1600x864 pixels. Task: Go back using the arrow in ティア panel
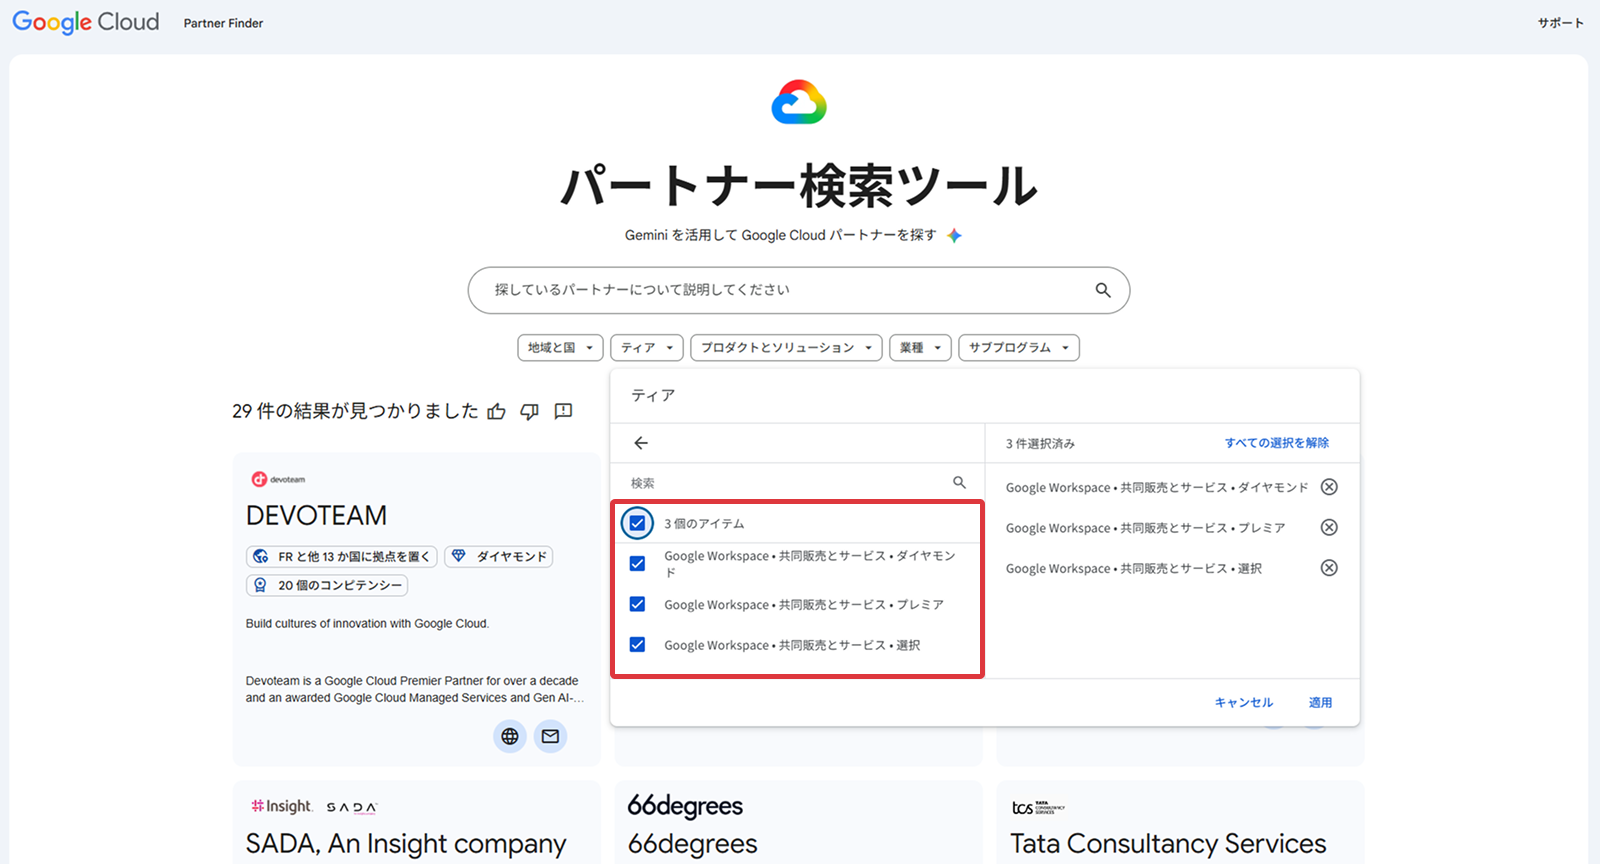point(641,443)
